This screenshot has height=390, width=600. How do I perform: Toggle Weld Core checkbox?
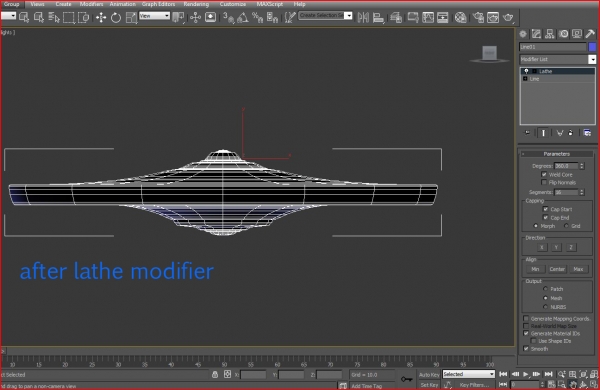coord(544,175)
